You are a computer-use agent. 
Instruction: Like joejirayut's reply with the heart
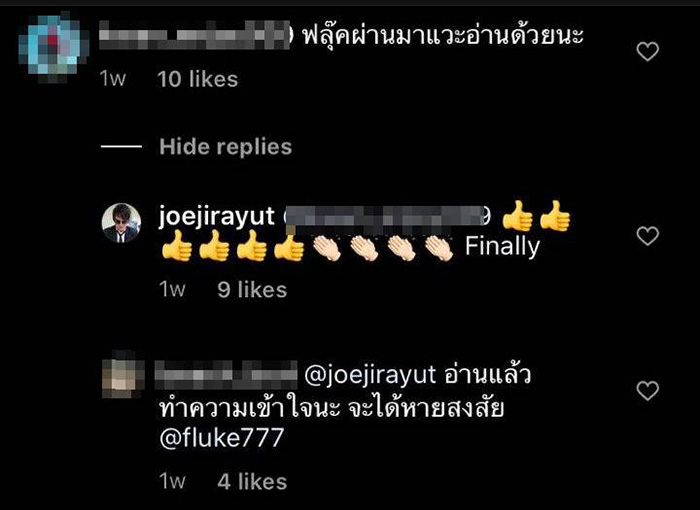pyautogui.click(x=647, y=236)
